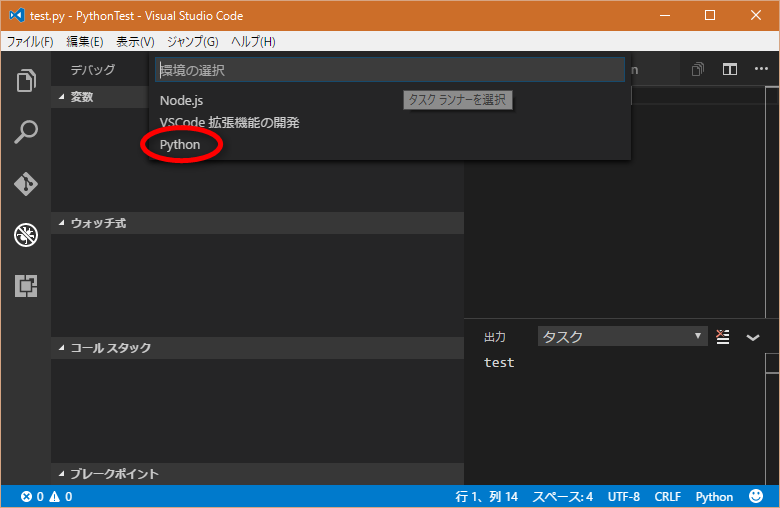Screen dimensions: 780x508
Task: Open the Debug view icon
Action: [x=26, y=235]
